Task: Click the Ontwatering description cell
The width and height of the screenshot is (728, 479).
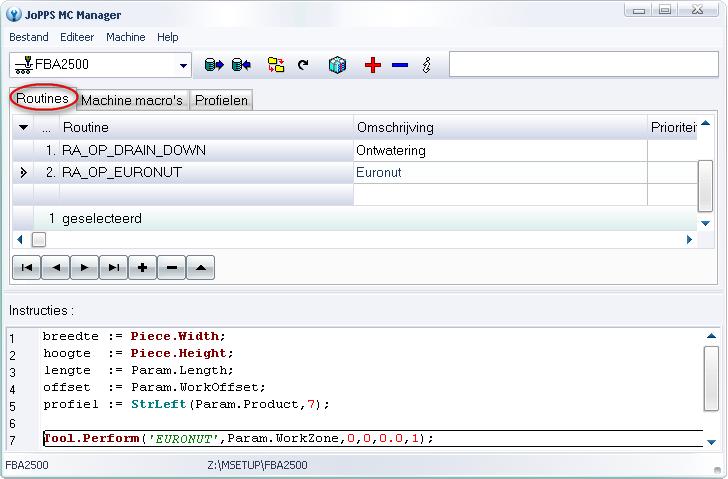Action: pos(500,150)
